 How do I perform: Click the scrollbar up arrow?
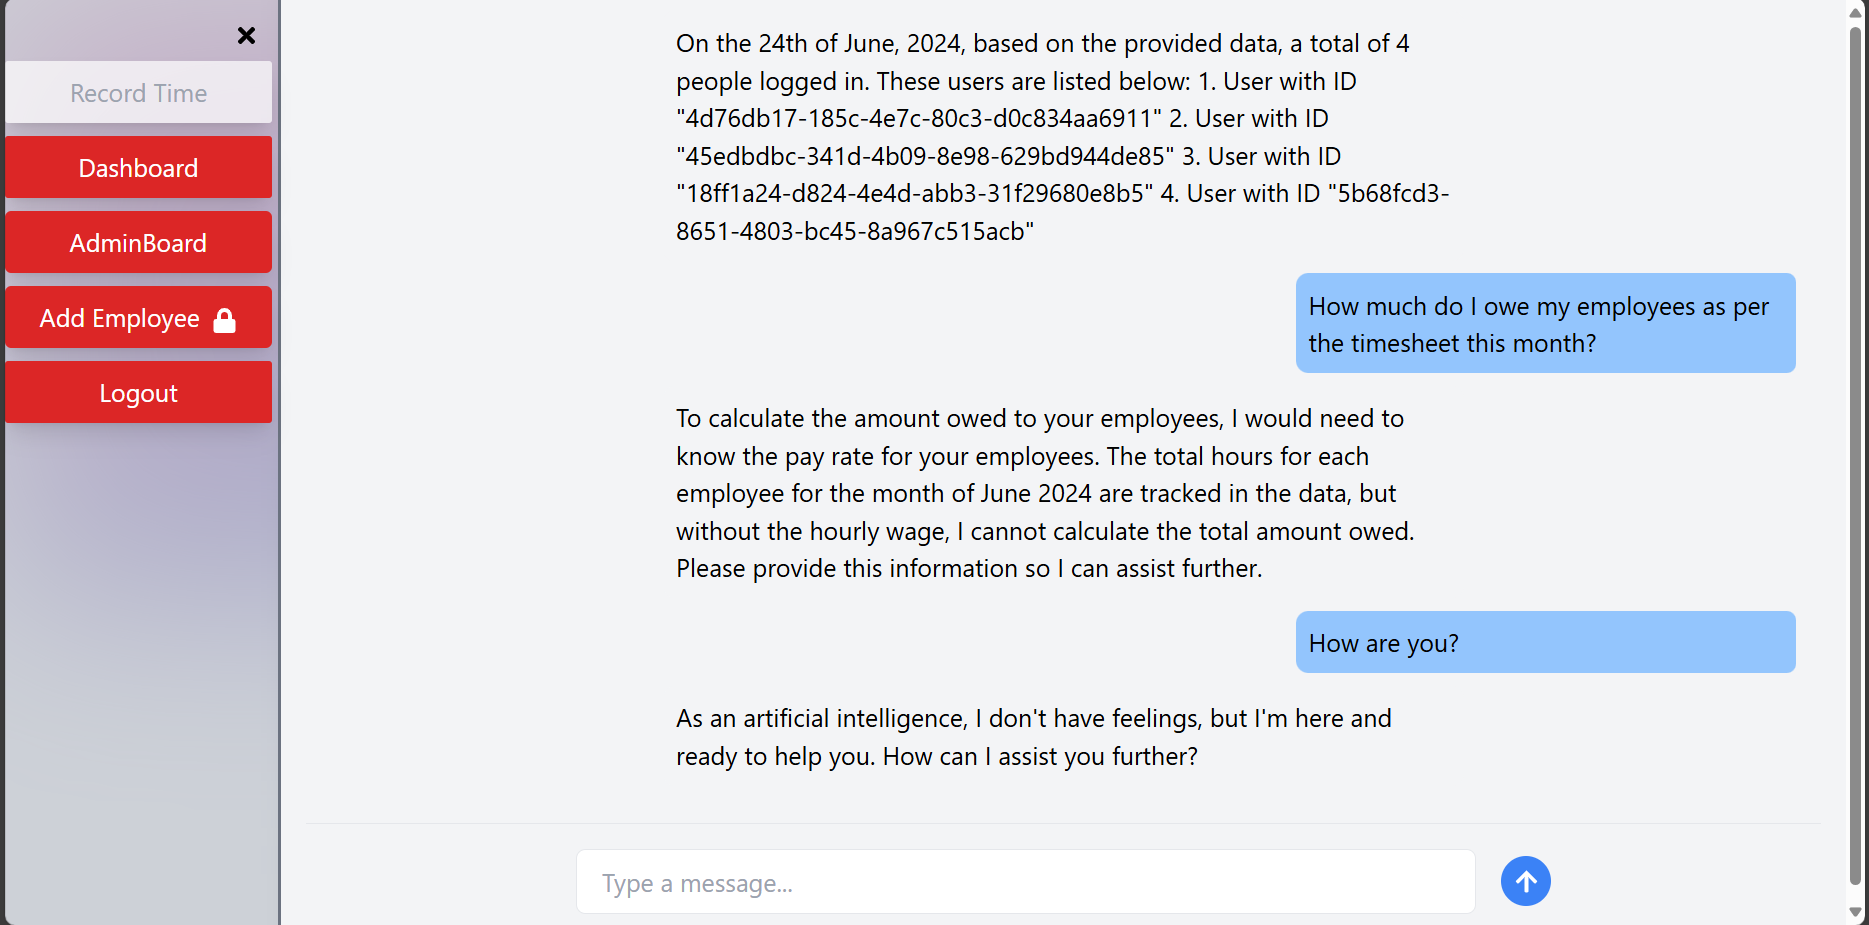pyautogui.click(x=1855, y=13)
